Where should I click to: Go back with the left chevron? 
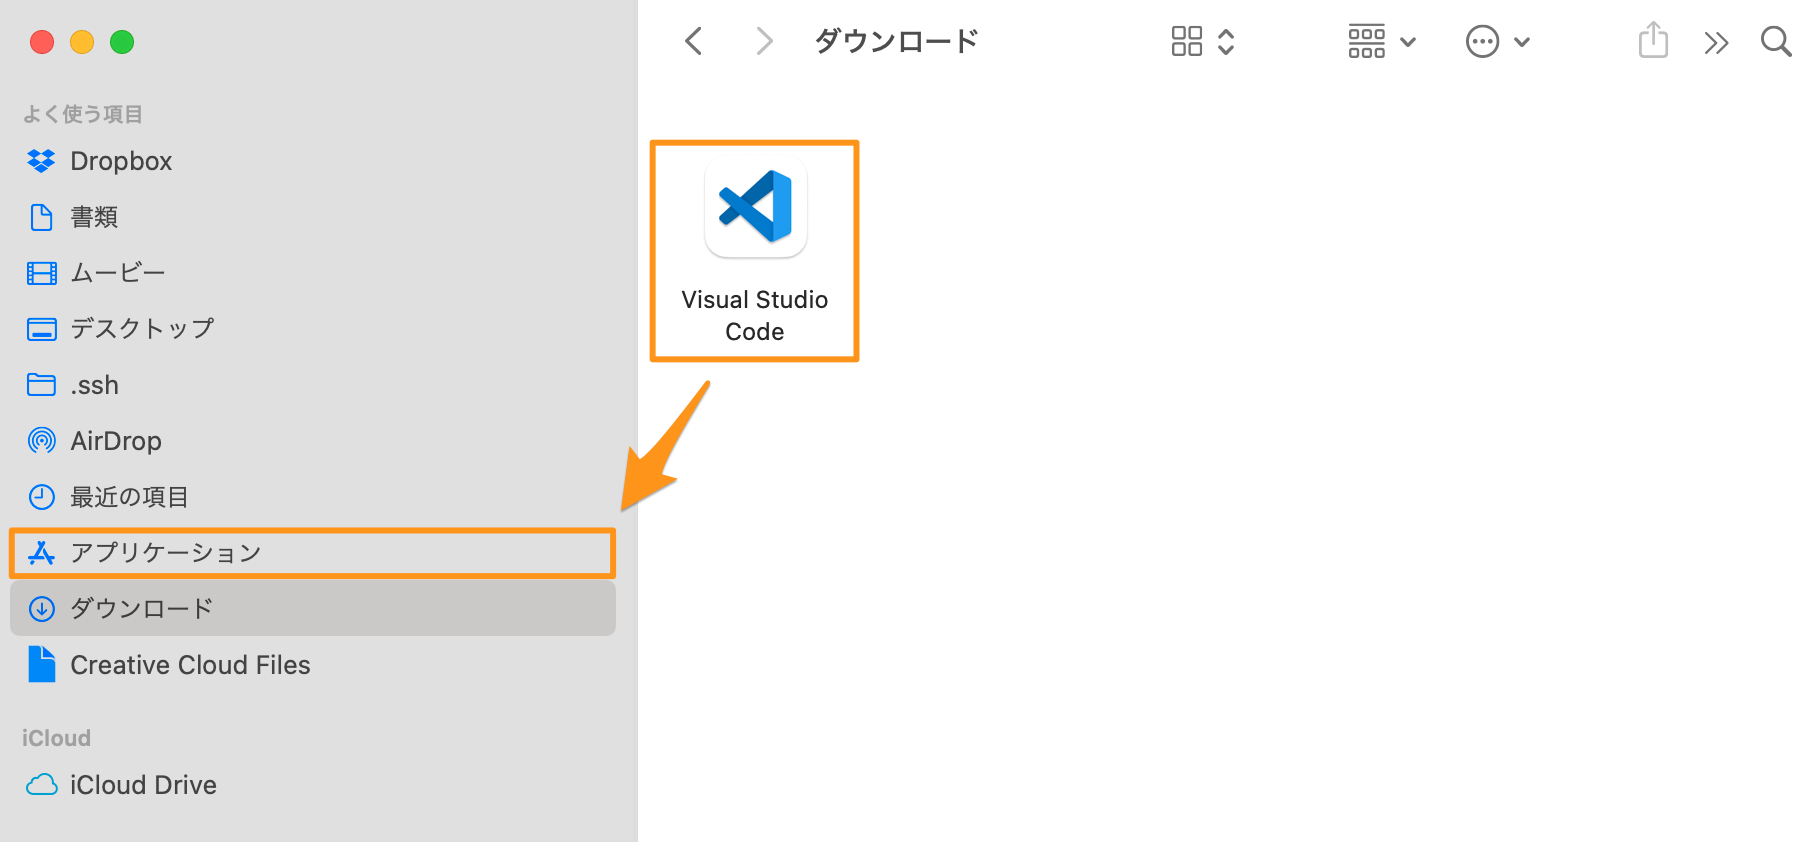click(694, 41)
